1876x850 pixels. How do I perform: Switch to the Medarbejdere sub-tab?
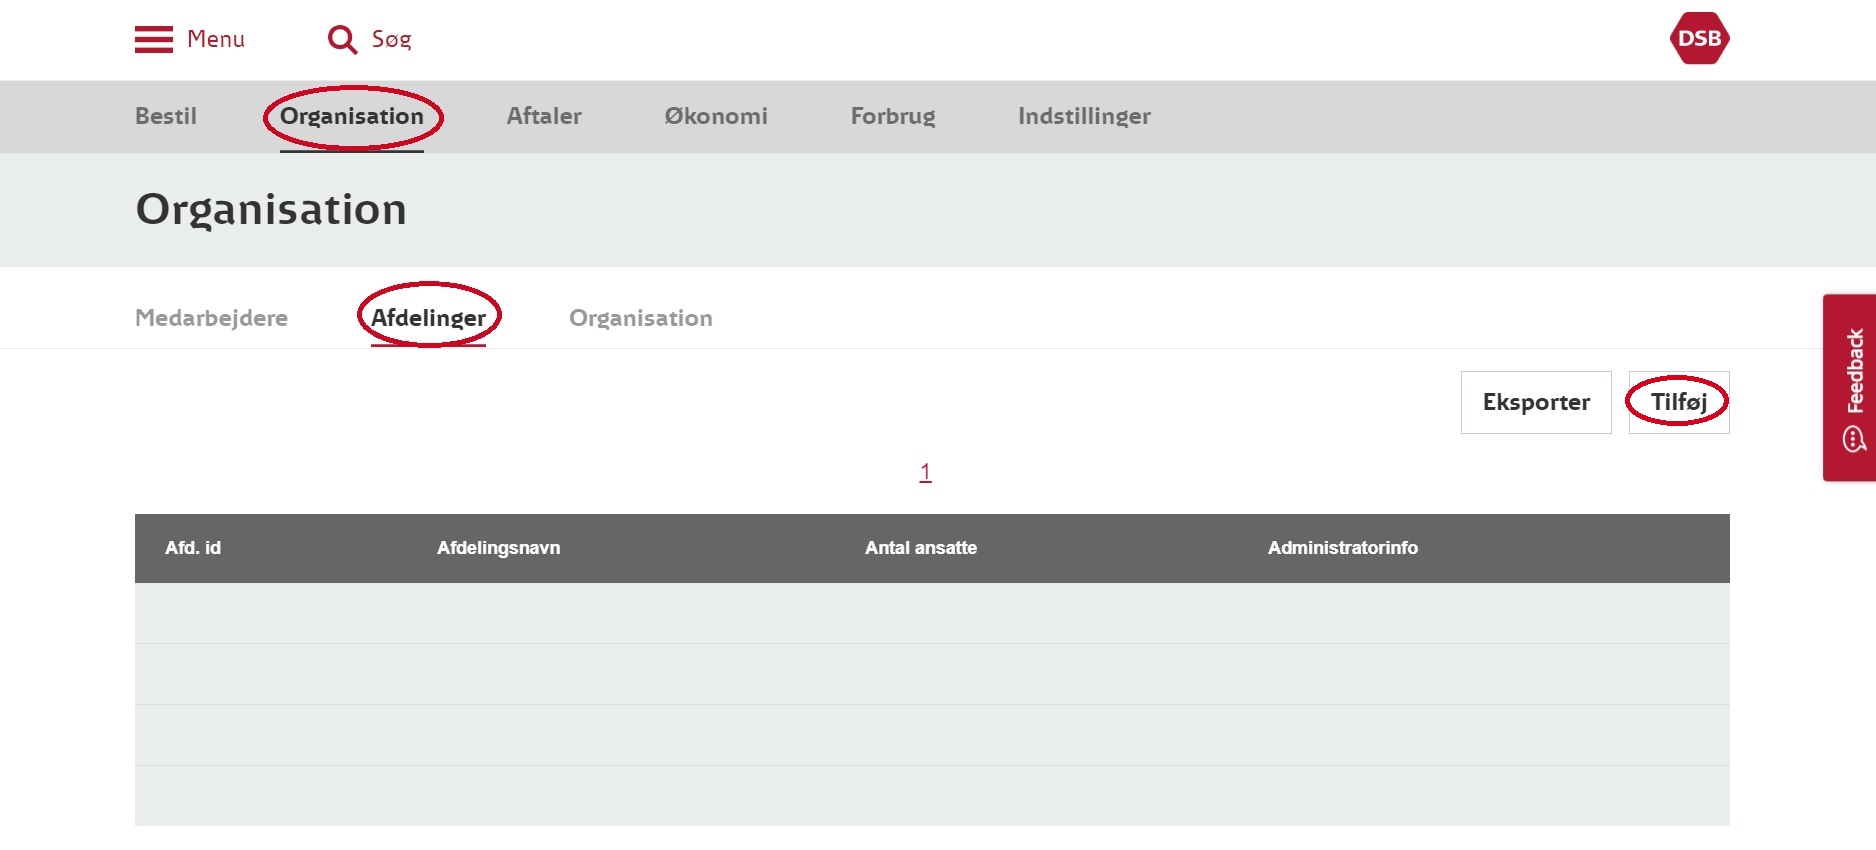(211, 318)
